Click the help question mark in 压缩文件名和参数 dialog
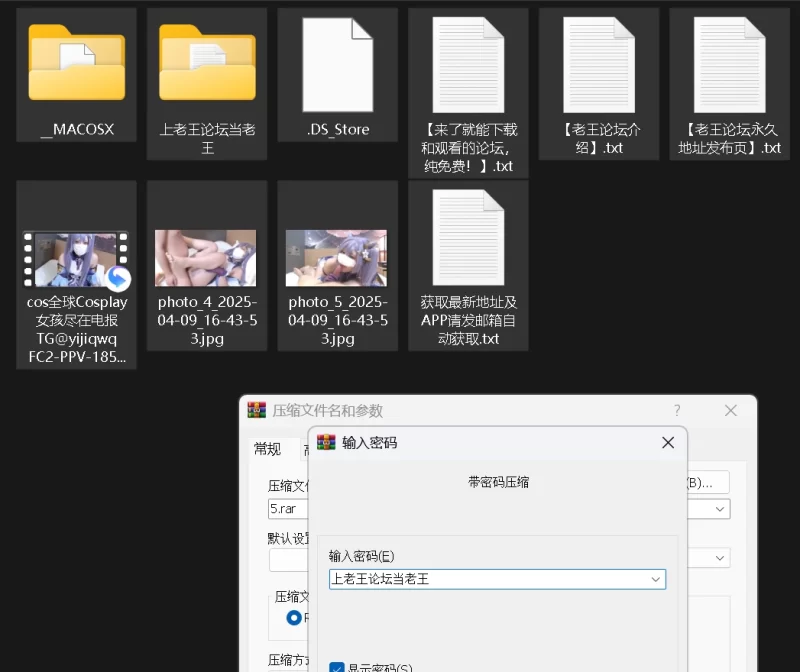The height and width of the screenshot is (672, 800). tap(677, 411)
